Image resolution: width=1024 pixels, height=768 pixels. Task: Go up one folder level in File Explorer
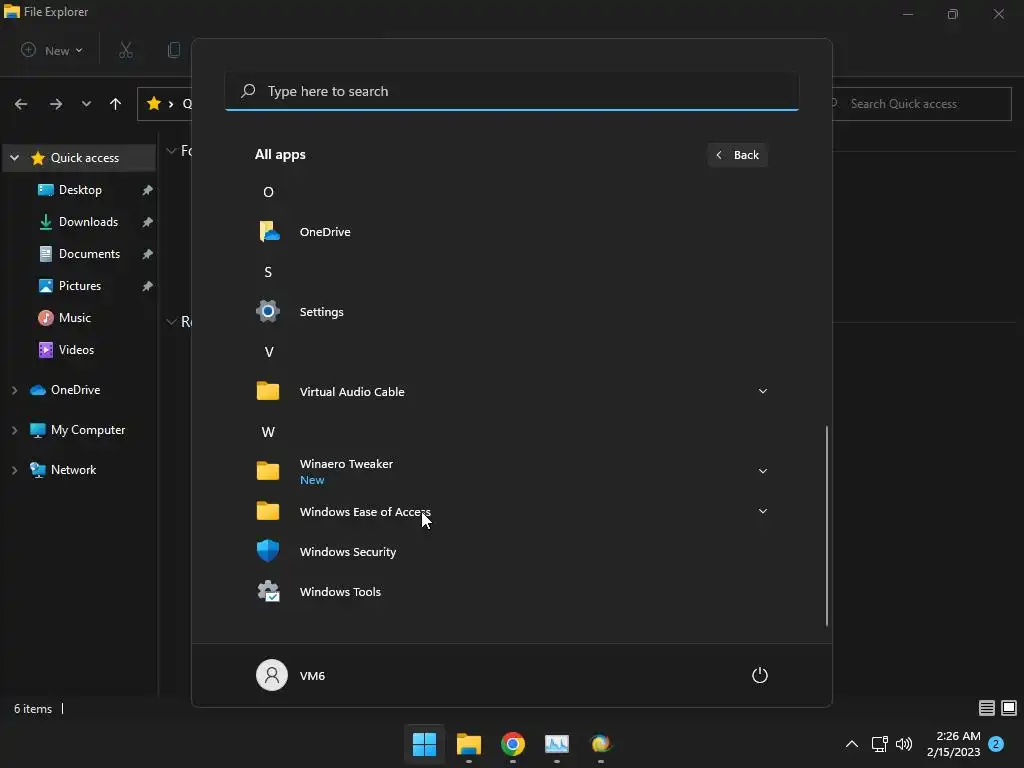116,104
